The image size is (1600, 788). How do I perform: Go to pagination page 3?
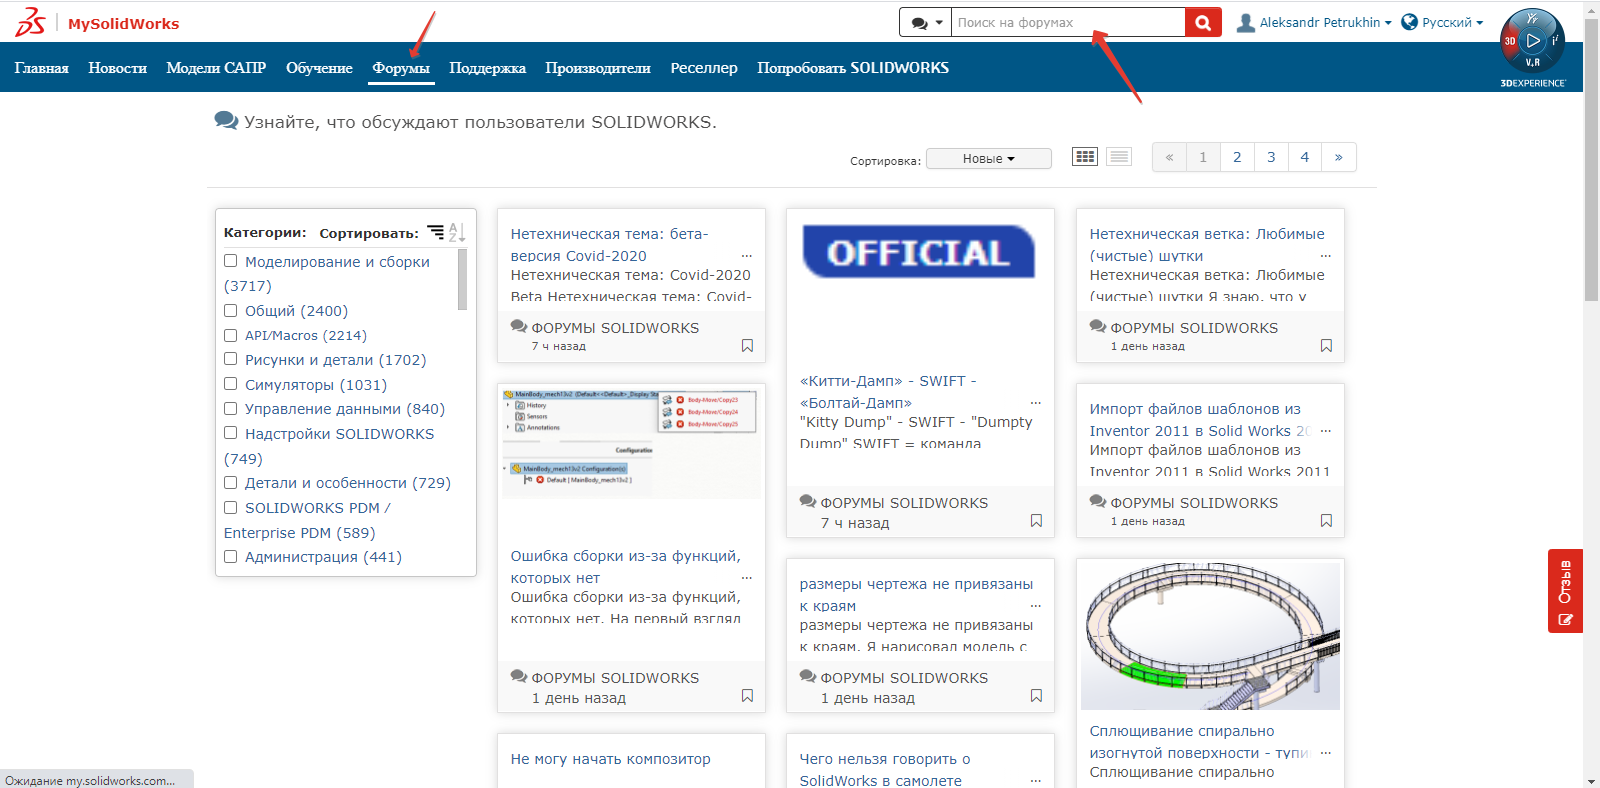pyautogui.click(x=1271, y=157)
